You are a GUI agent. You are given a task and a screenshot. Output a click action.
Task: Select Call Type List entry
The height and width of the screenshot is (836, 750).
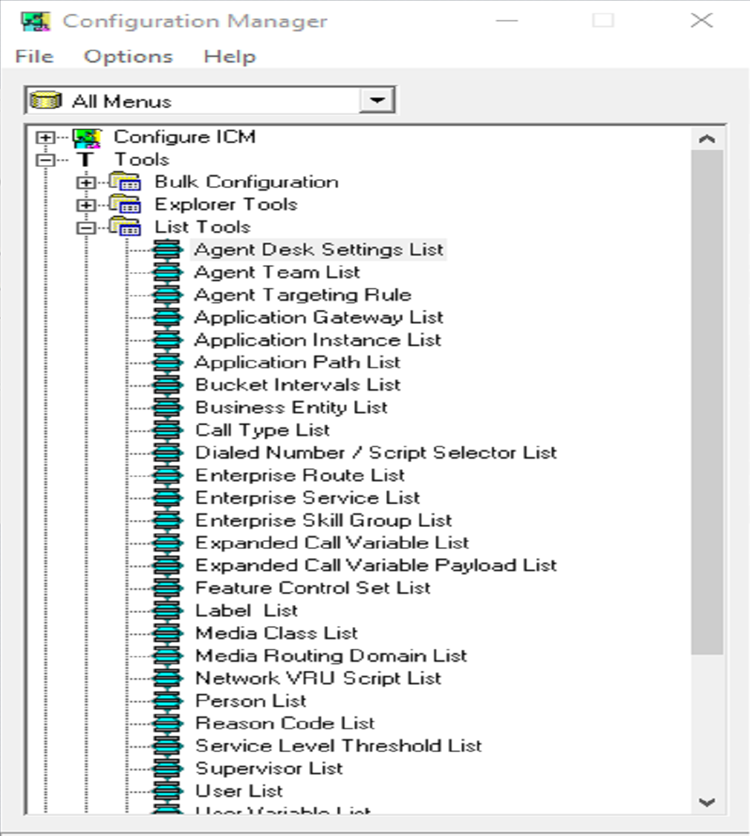[262, 430]
